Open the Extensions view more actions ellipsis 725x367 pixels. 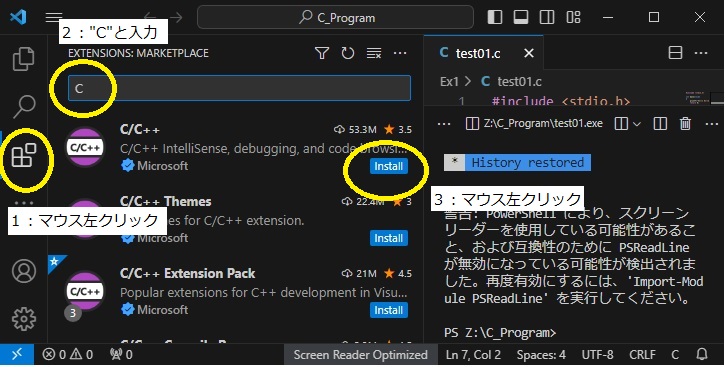[x=400, y=53]
